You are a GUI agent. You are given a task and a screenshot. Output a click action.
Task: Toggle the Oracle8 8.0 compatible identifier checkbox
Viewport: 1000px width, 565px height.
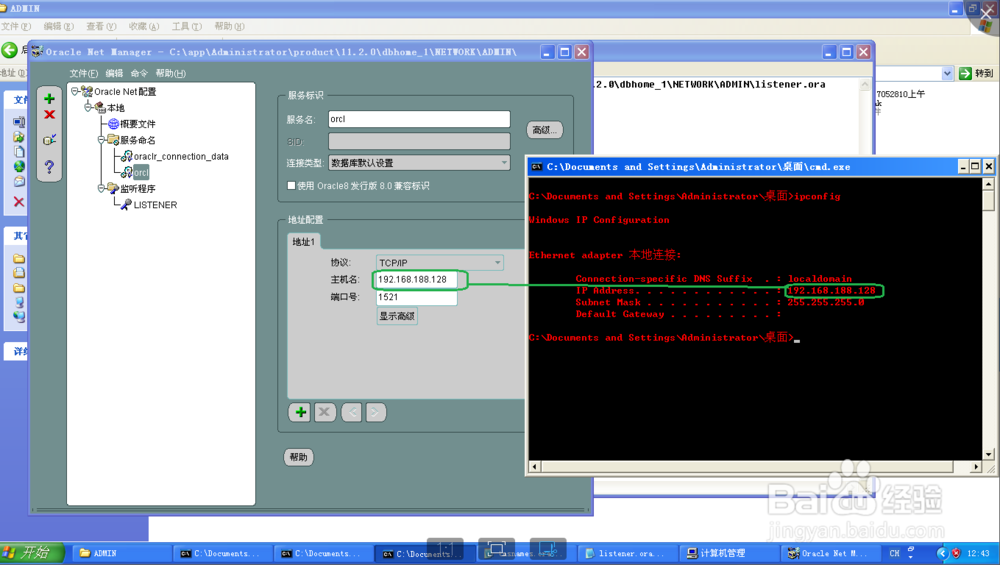291,186
